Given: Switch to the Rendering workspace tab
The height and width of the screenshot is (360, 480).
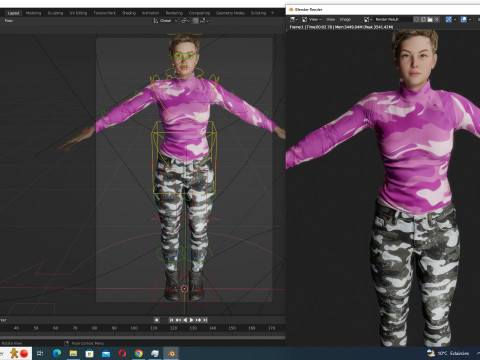Looking at the screenshot, I should [174, 13].
